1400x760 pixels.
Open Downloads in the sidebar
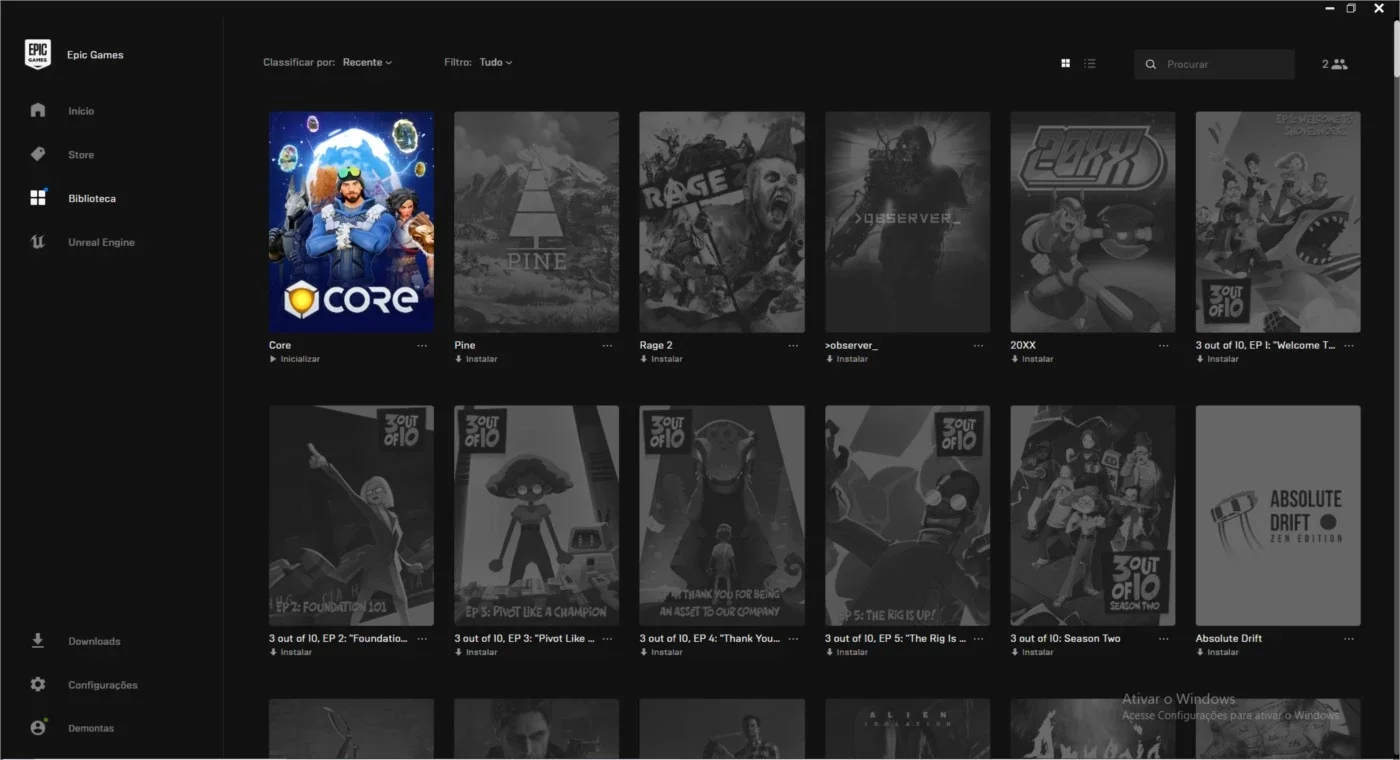click(x=94, y=642)
